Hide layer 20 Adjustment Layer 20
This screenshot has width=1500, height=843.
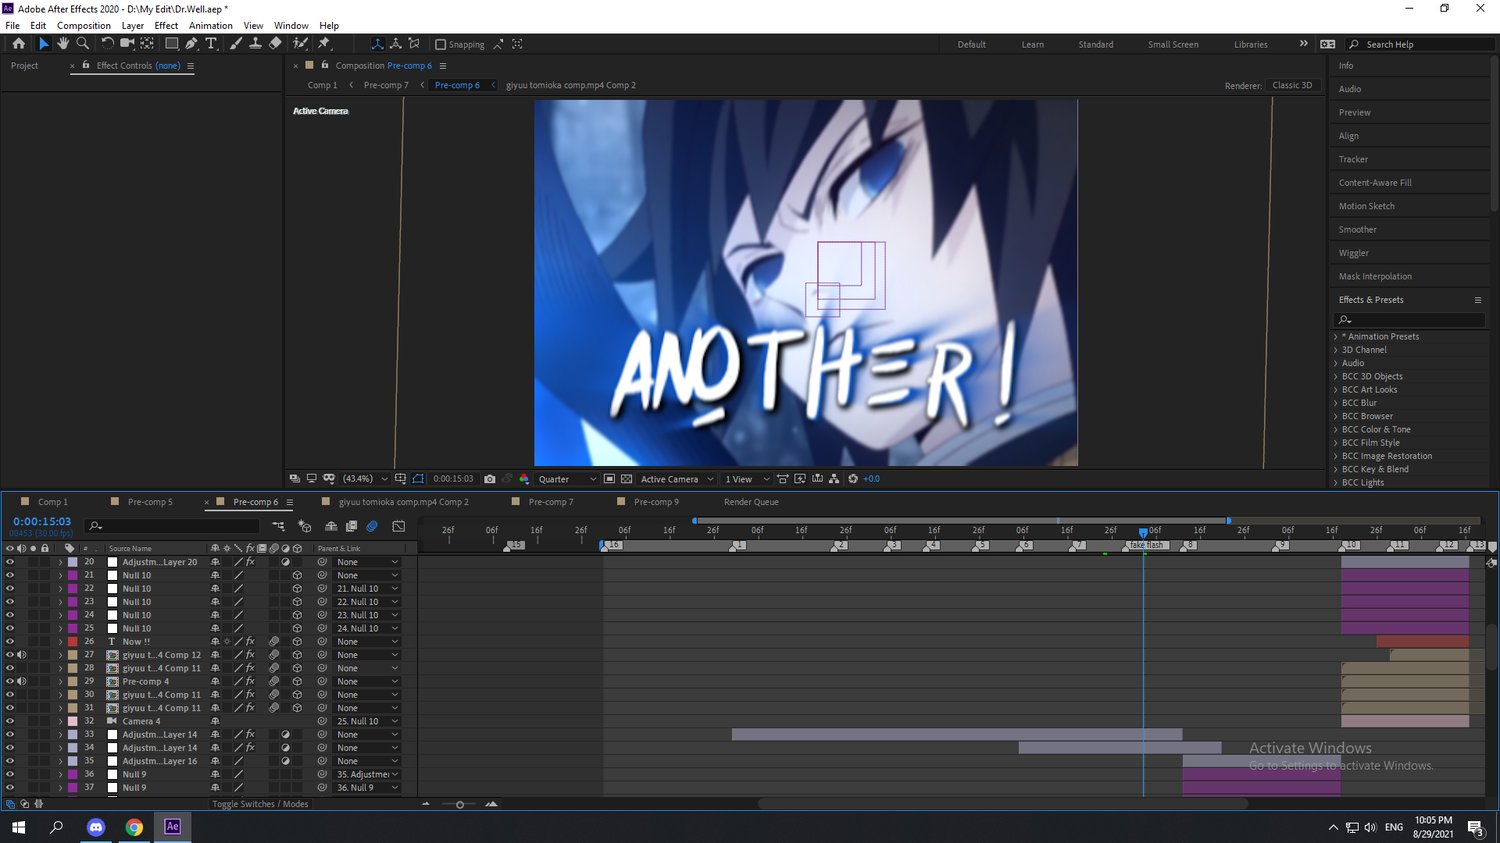coord(10,562)
